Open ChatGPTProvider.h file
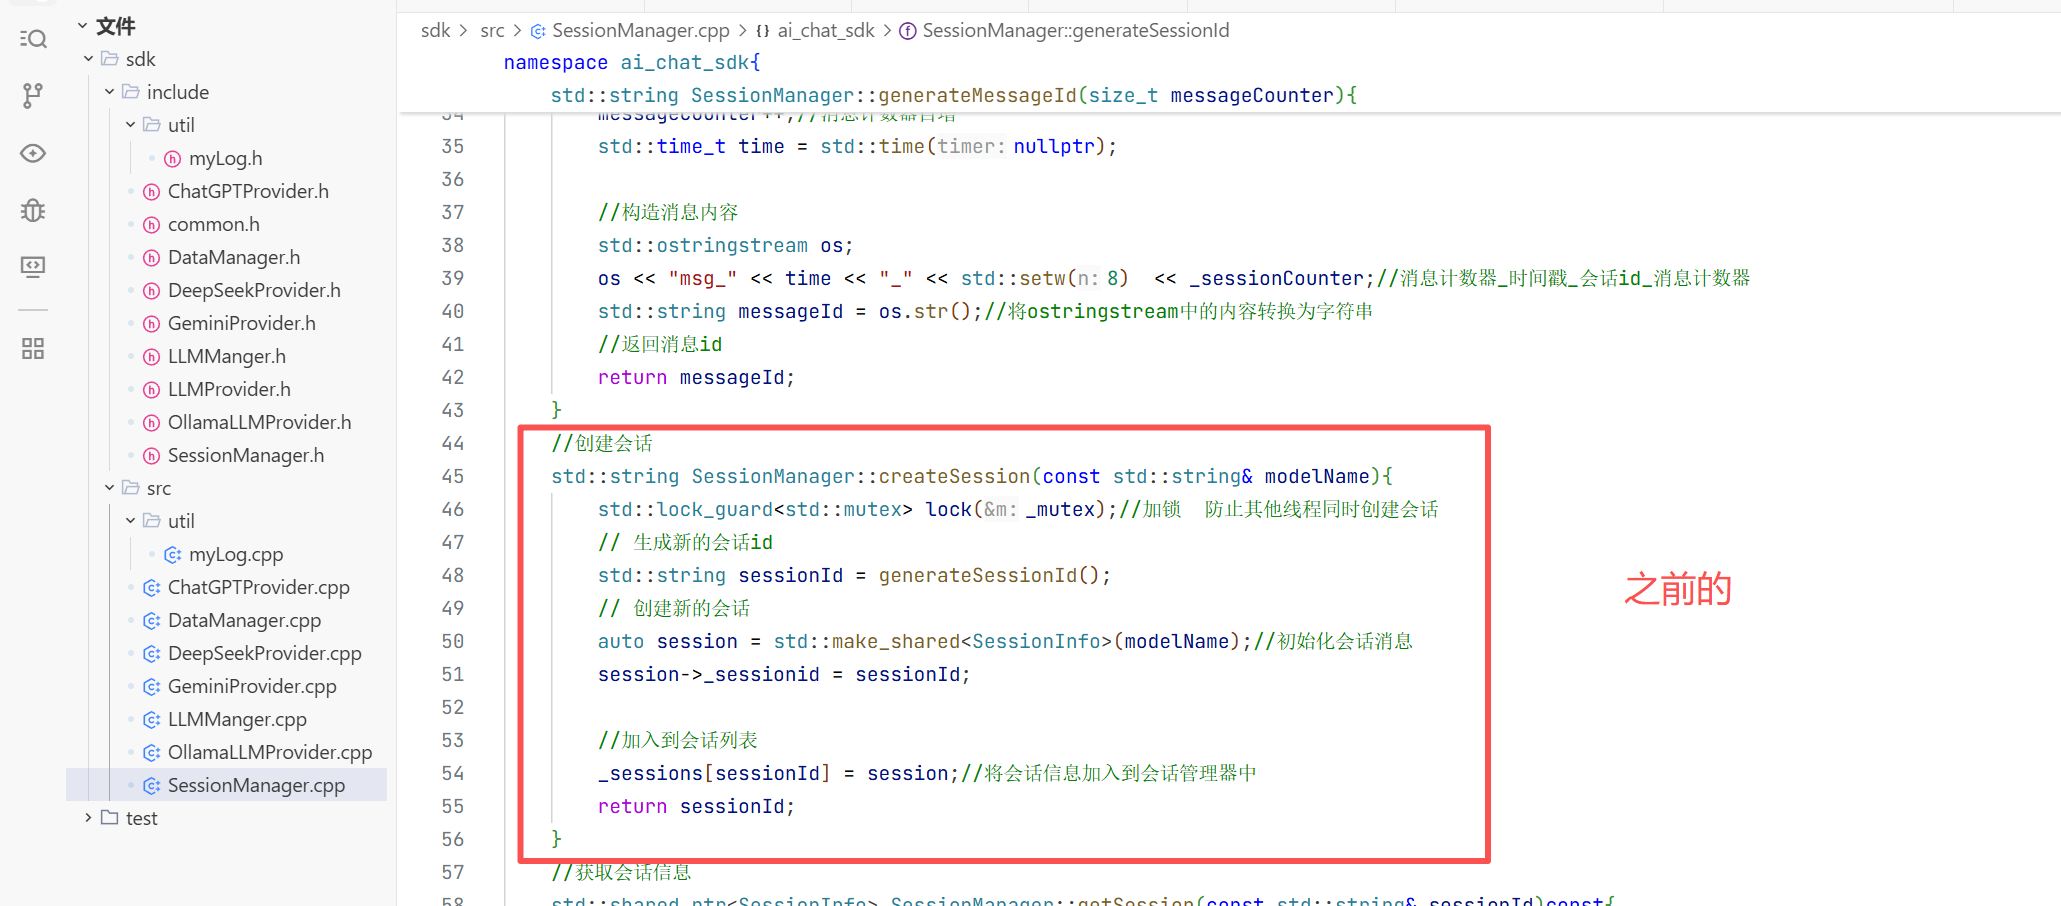This screenshot has width=2061, height=906. point(247,191)
